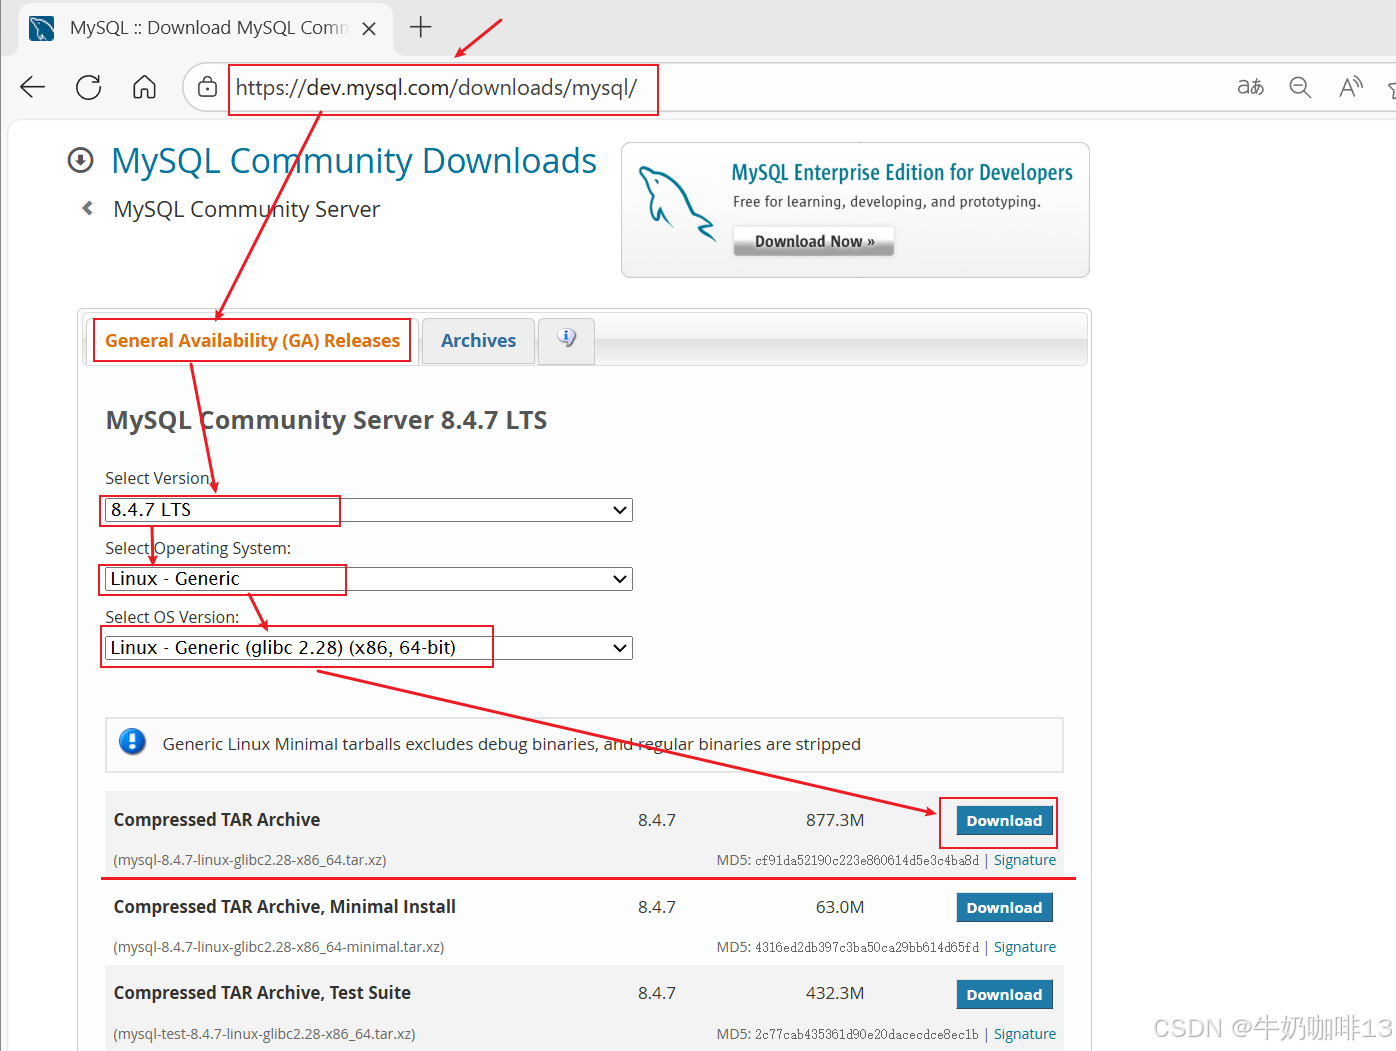1396x1051 pixels.
Task: Click the zoom out magnifier icon
Action: click(x=1300, y=87)
